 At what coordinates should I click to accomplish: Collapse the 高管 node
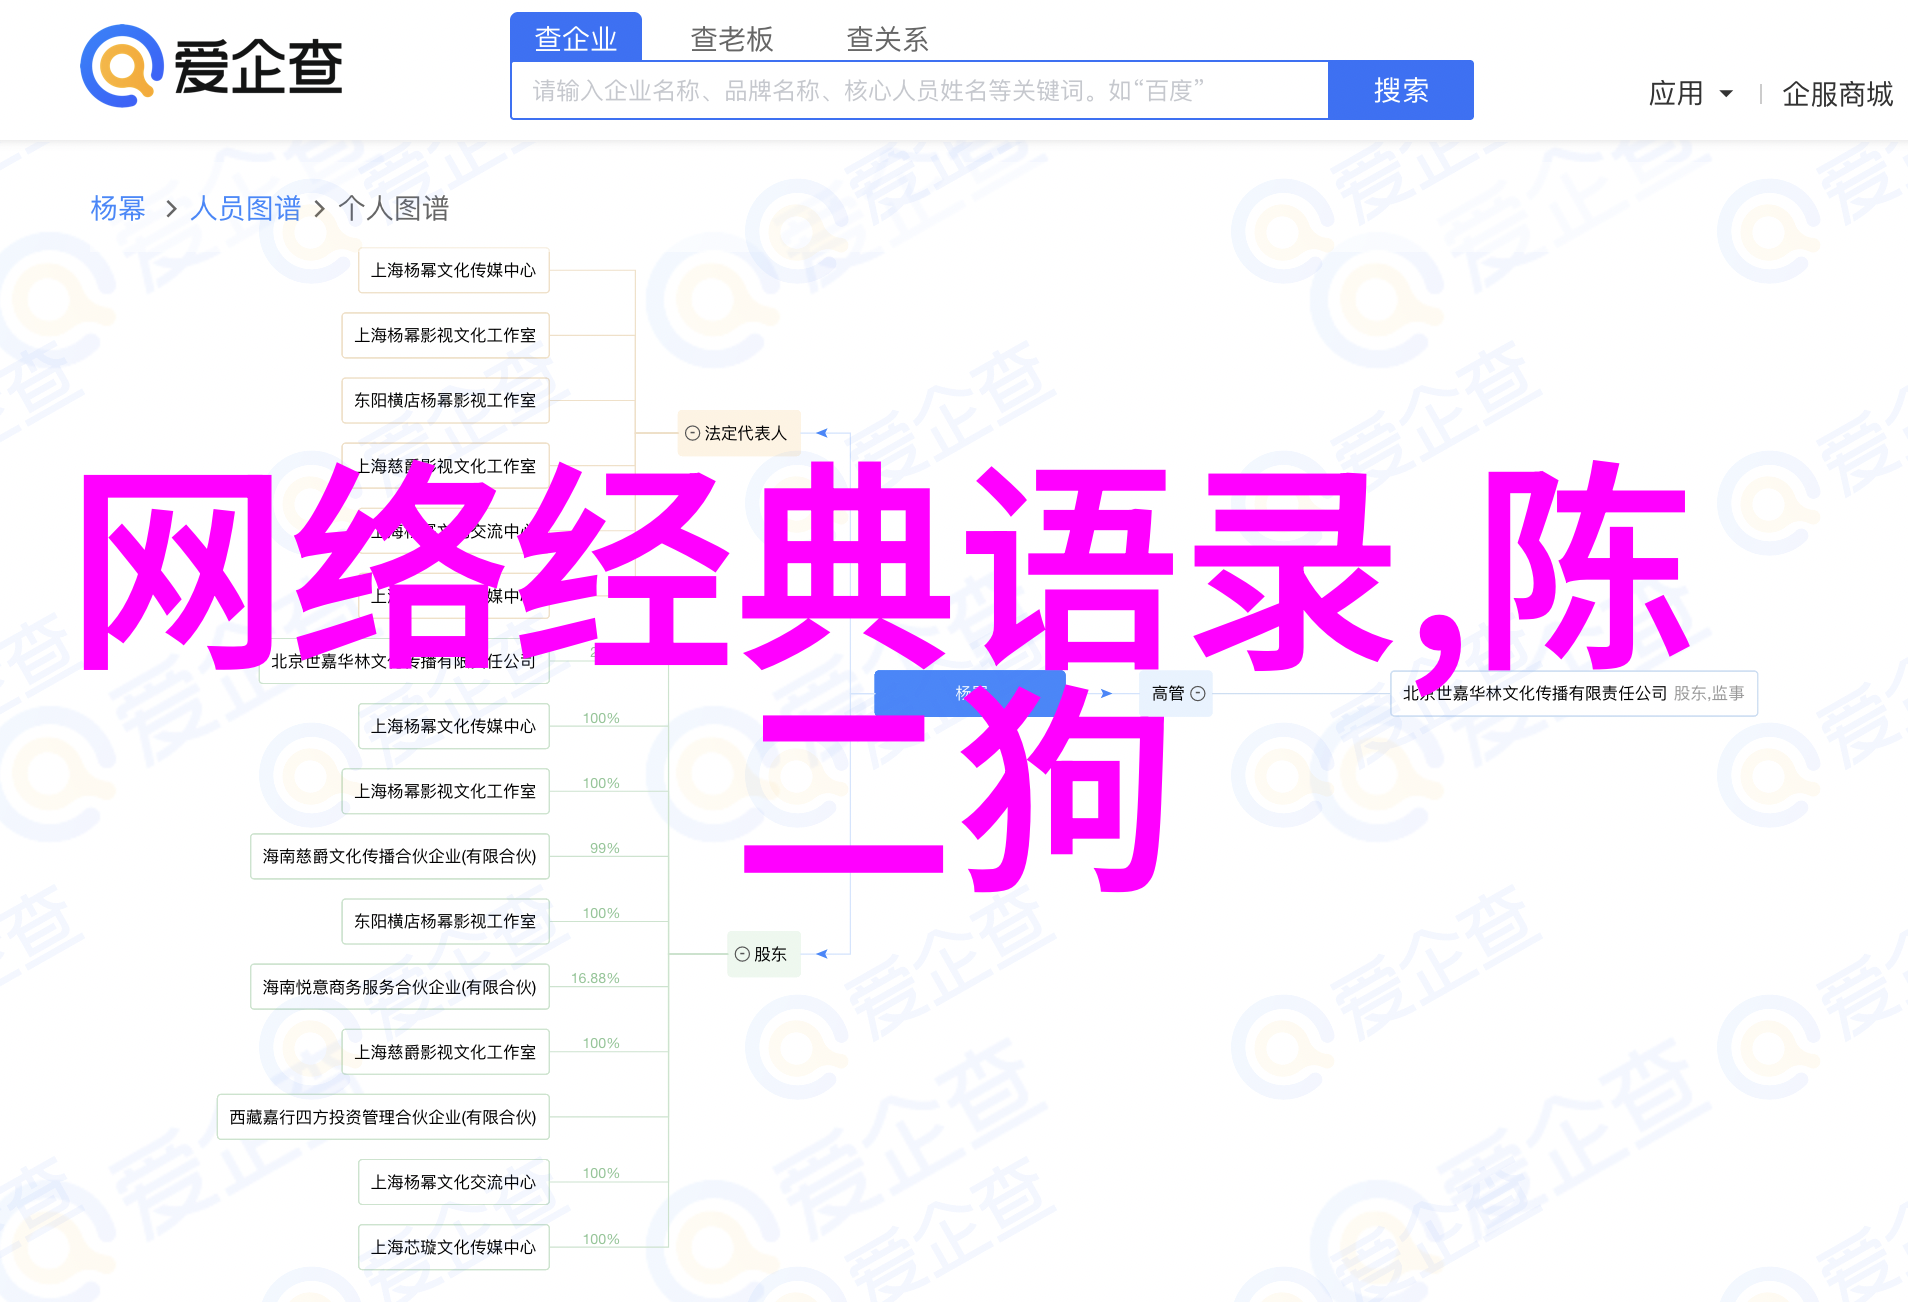[x=1198, y=693]
